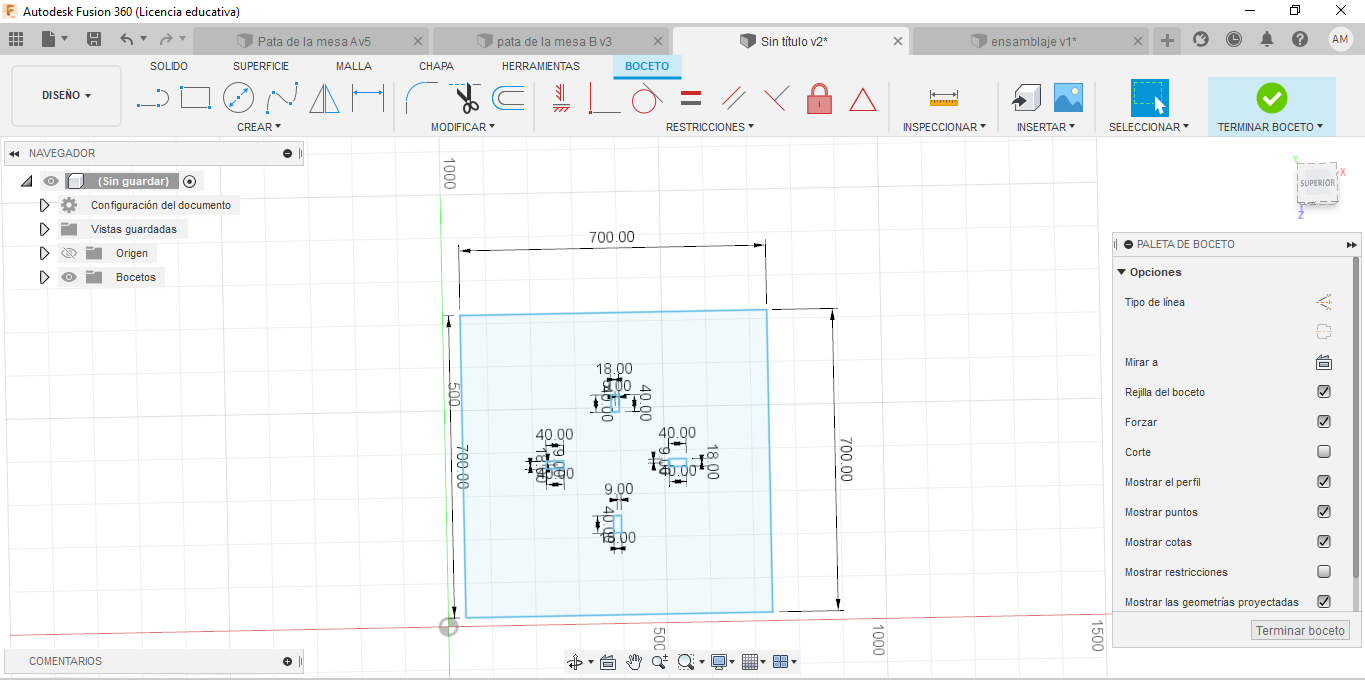Choose the Trim scissors tool

(x=466, y=98)
